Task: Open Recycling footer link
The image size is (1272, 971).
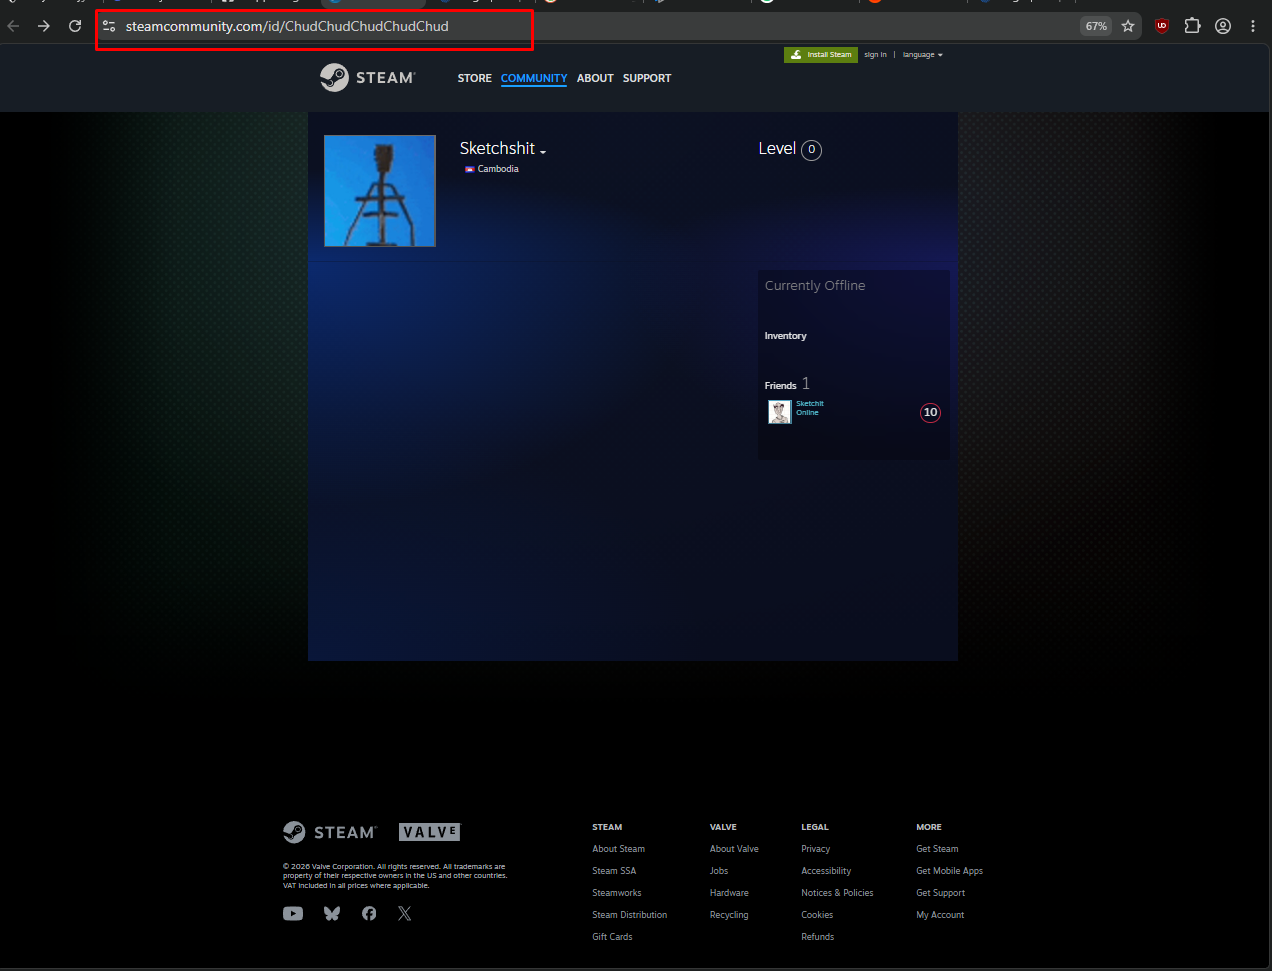Action: (729, 915)
